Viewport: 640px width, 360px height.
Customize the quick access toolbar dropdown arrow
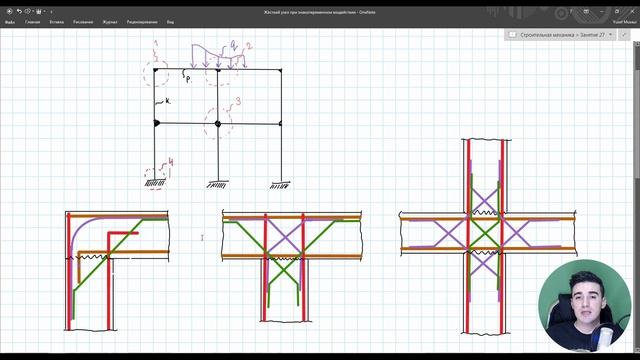coord(51,12)
